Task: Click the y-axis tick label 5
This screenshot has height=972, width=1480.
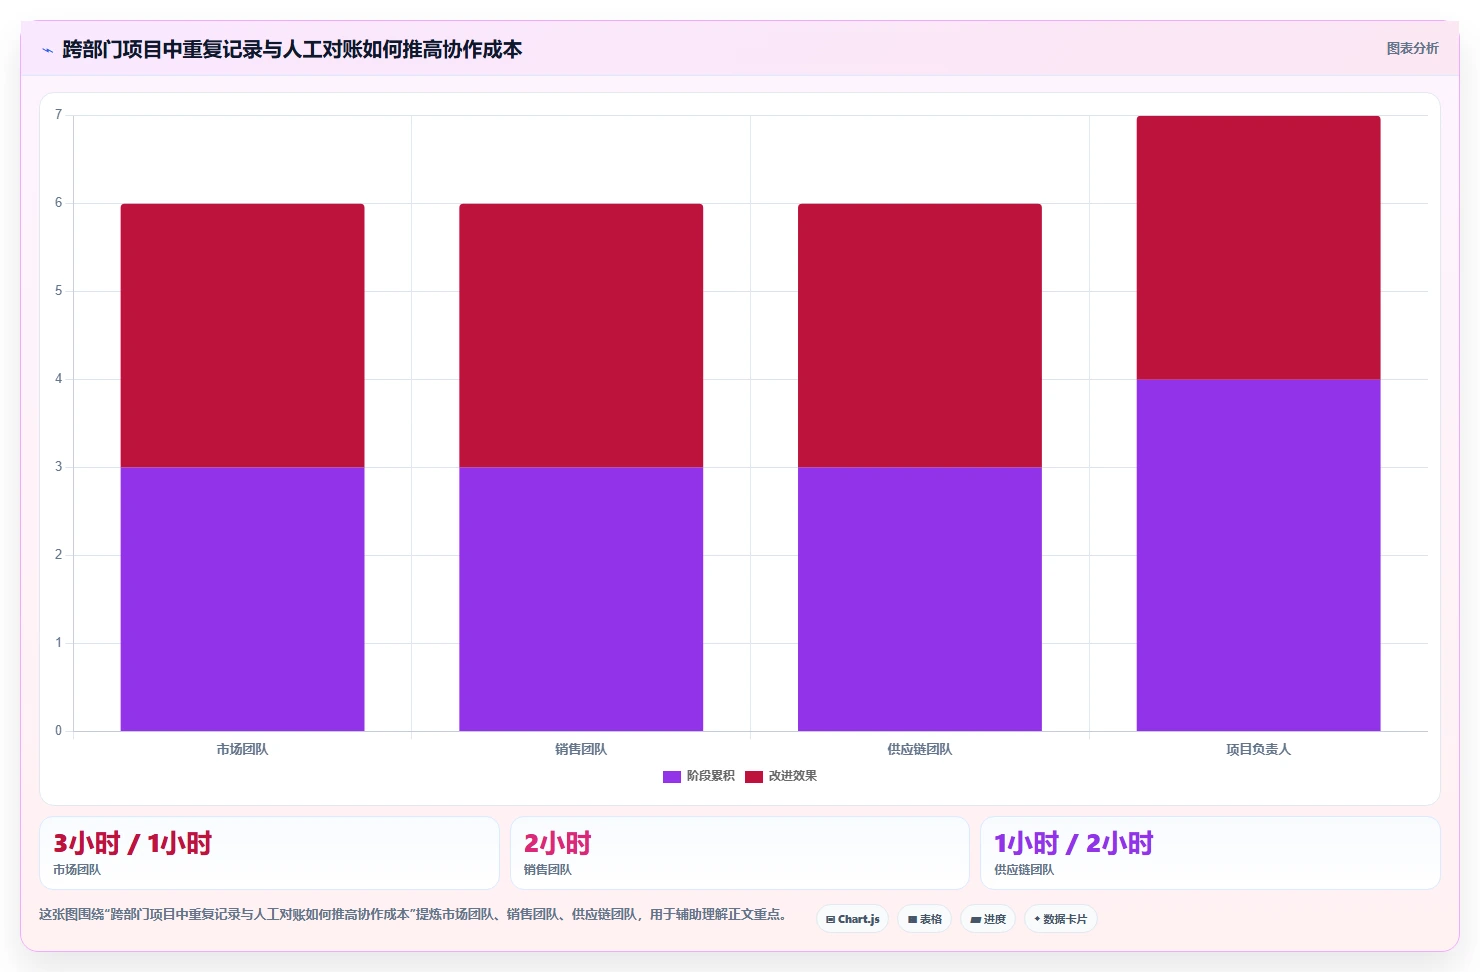Action: pos(58,291)
